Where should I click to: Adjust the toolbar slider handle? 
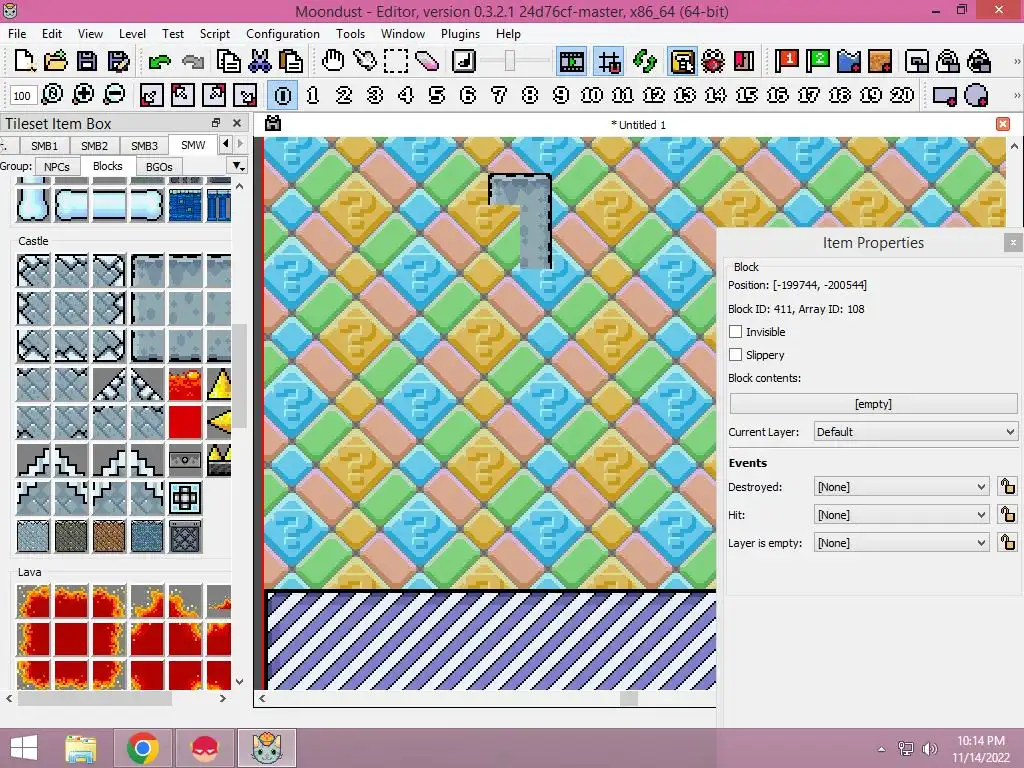pyautogui.click(x=510, y=62)
